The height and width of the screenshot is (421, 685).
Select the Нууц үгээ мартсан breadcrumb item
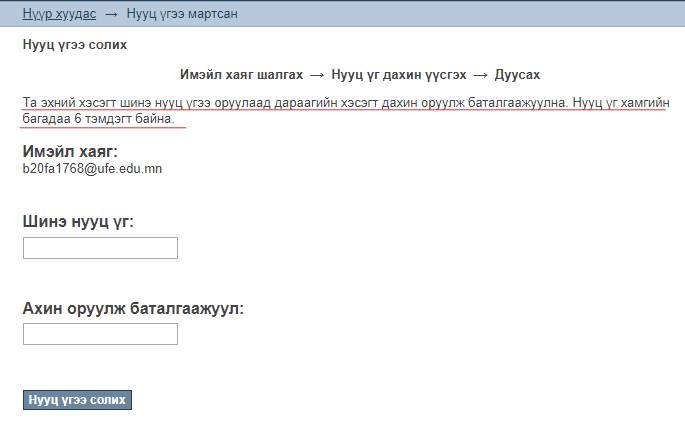[x=182, y=14]
